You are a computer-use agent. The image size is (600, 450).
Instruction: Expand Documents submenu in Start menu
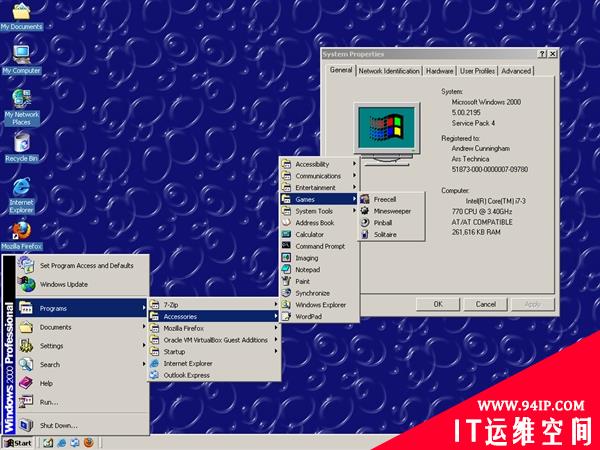[x=82, y=327]
